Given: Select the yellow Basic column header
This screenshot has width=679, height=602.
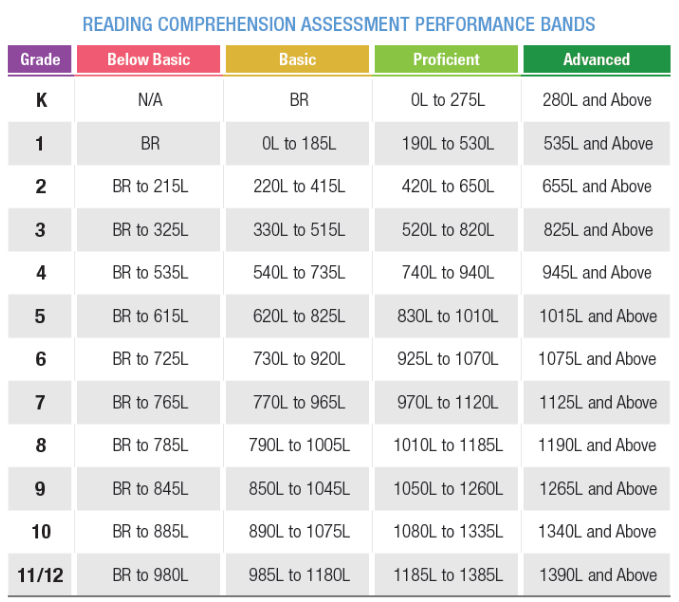Looking at the screenshot, I should (297, 59).
